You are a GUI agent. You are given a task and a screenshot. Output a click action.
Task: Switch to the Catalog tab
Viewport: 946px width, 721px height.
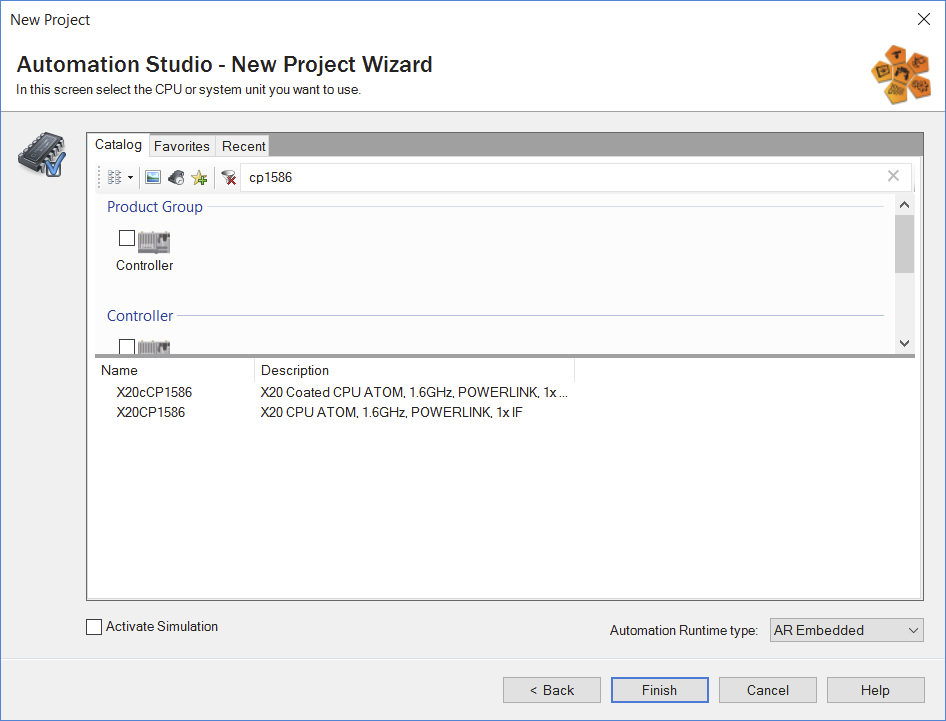point(118,145)
